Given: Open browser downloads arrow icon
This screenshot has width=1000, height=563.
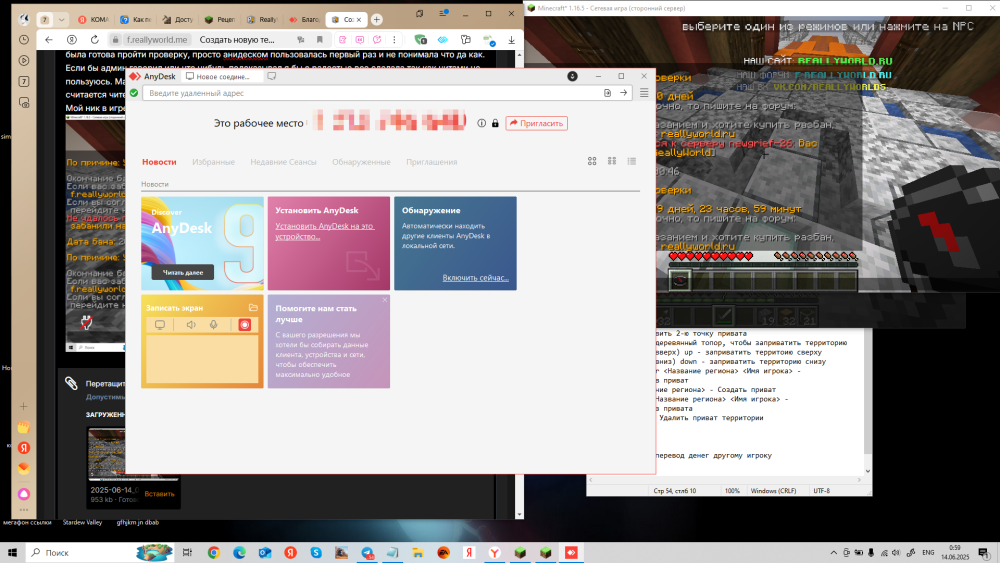Looking at the screenshot, I should (x=511, y=40).
